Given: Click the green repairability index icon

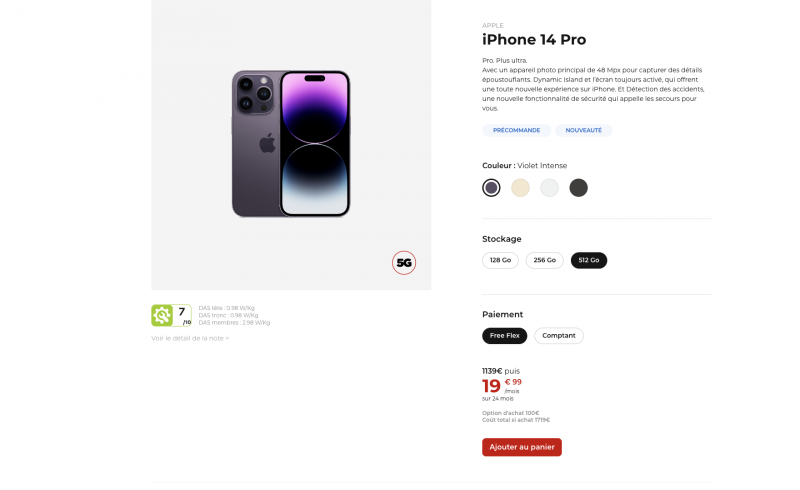Looking at the screenshot, I should pos(162,315).
